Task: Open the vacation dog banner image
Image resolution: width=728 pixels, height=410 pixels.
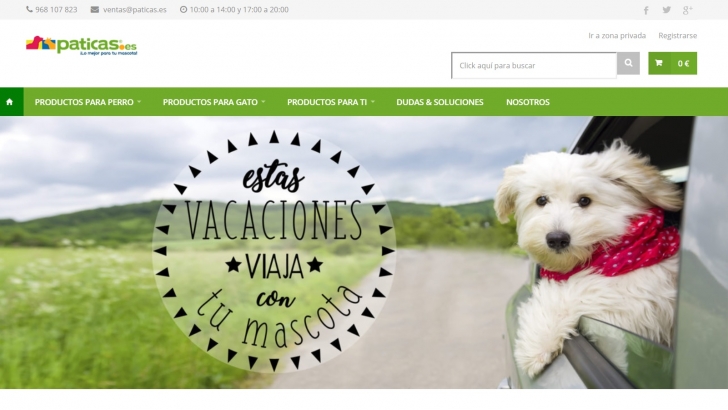Action: pyautogui.click(x=364, y=252)
